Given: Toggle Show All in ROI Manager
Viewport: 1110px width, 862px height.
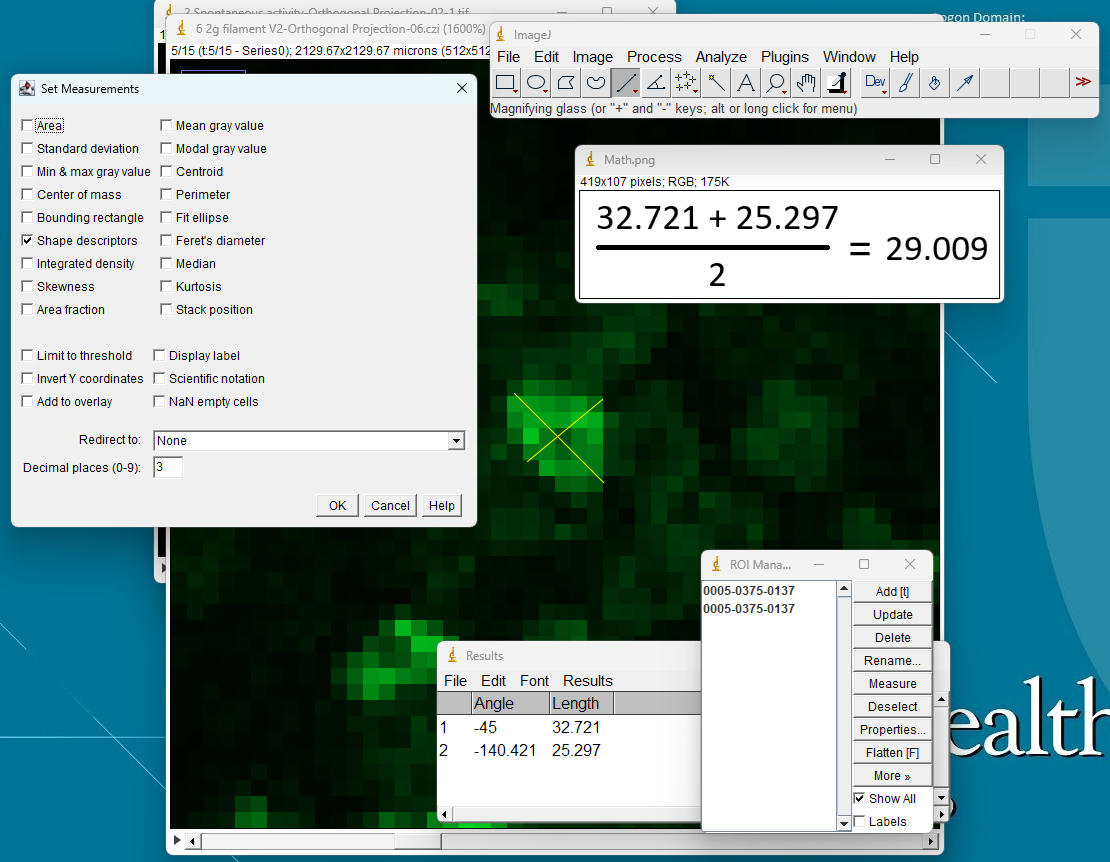Looking at the screenshot, I should pos(859,799).
